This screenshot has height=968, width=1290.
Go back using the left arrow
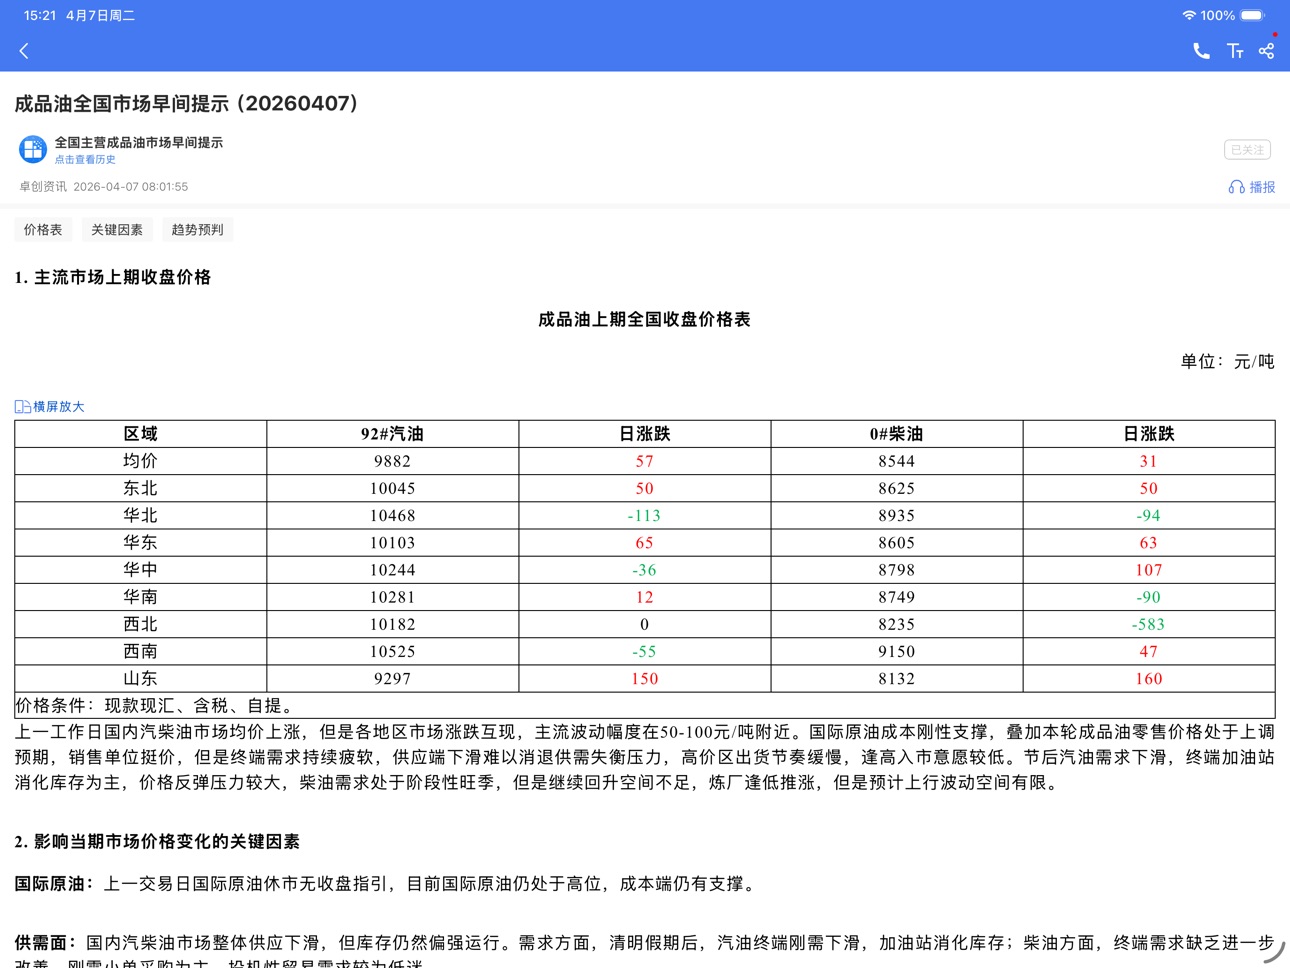click(x=24, y=51)
